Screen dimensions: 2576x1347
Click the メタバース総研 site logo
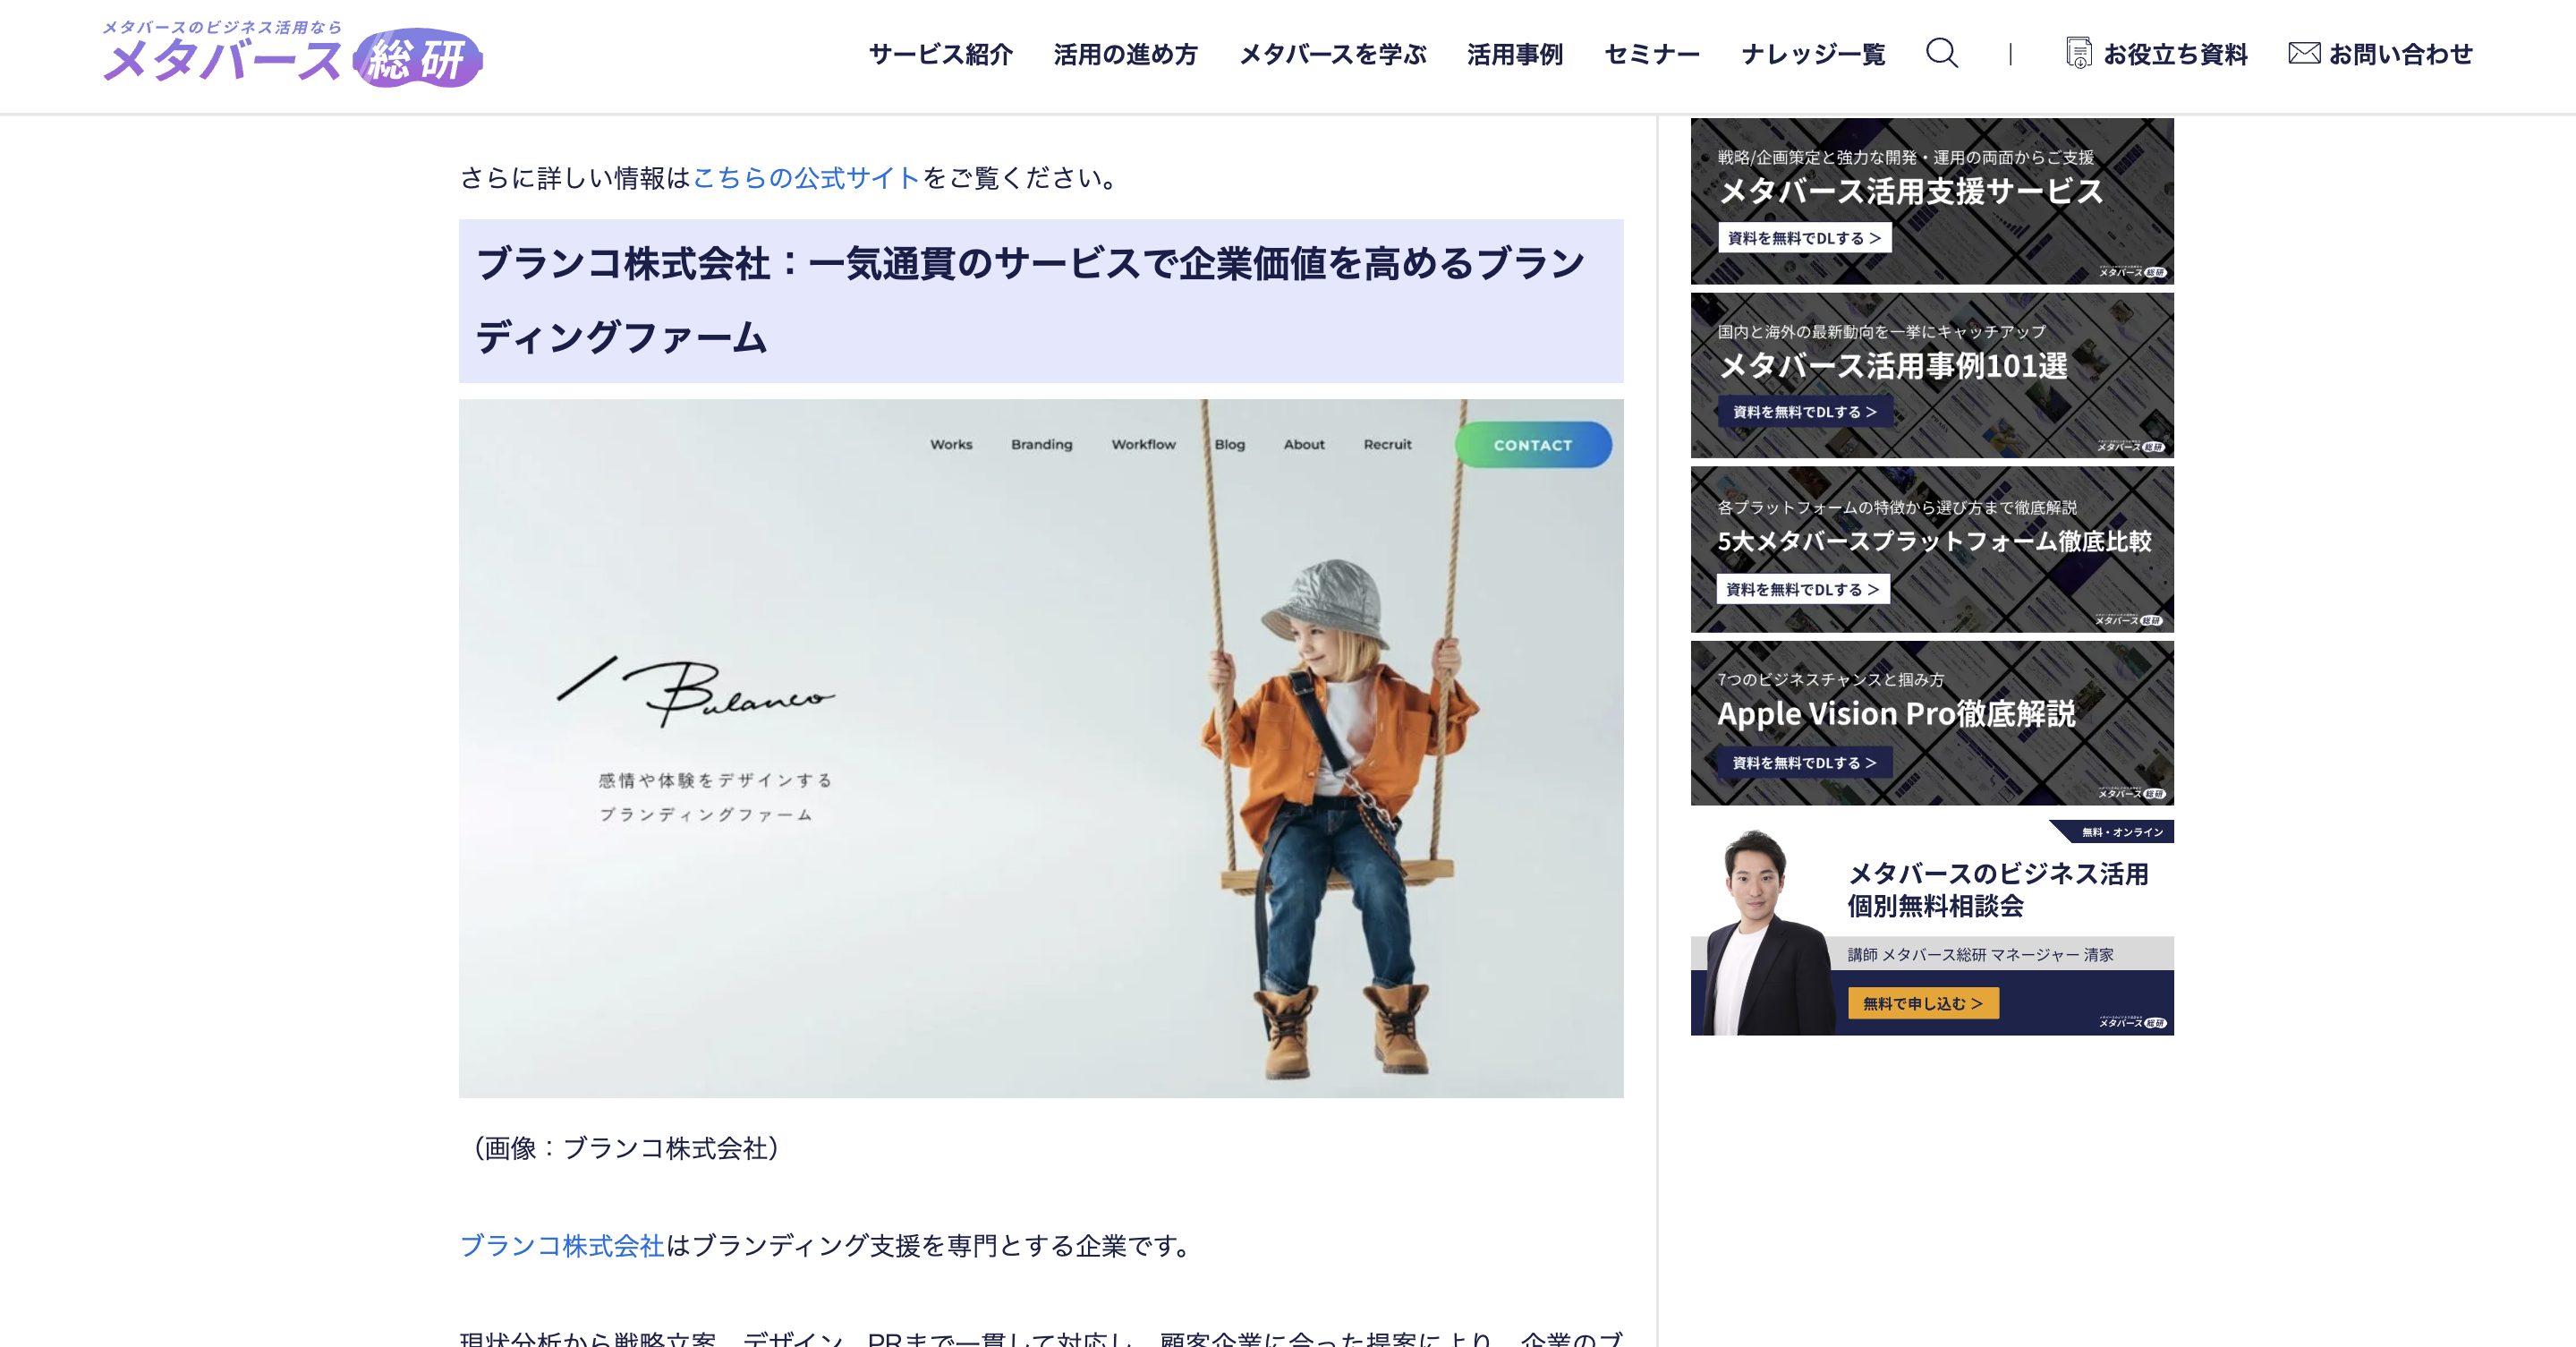click(292, 55)
